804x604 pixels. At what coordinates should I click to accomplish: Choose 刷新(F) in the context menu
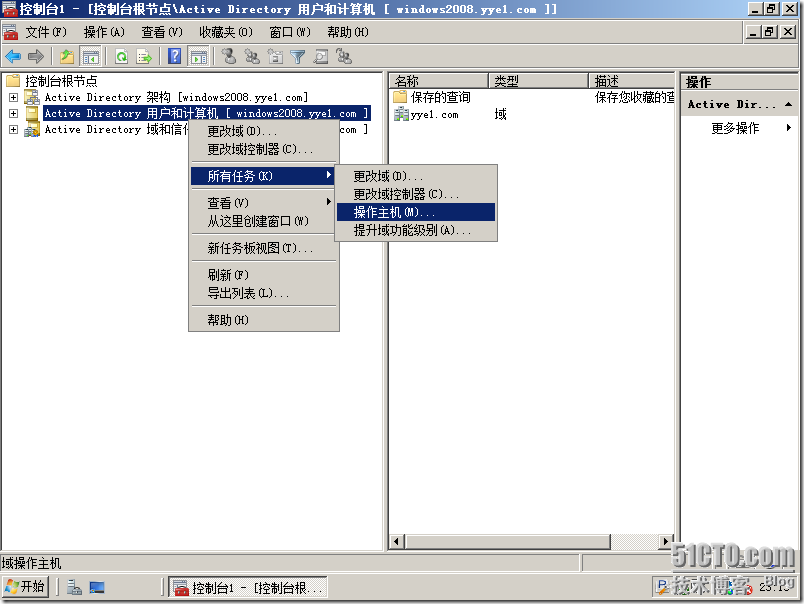coord(264,275)
